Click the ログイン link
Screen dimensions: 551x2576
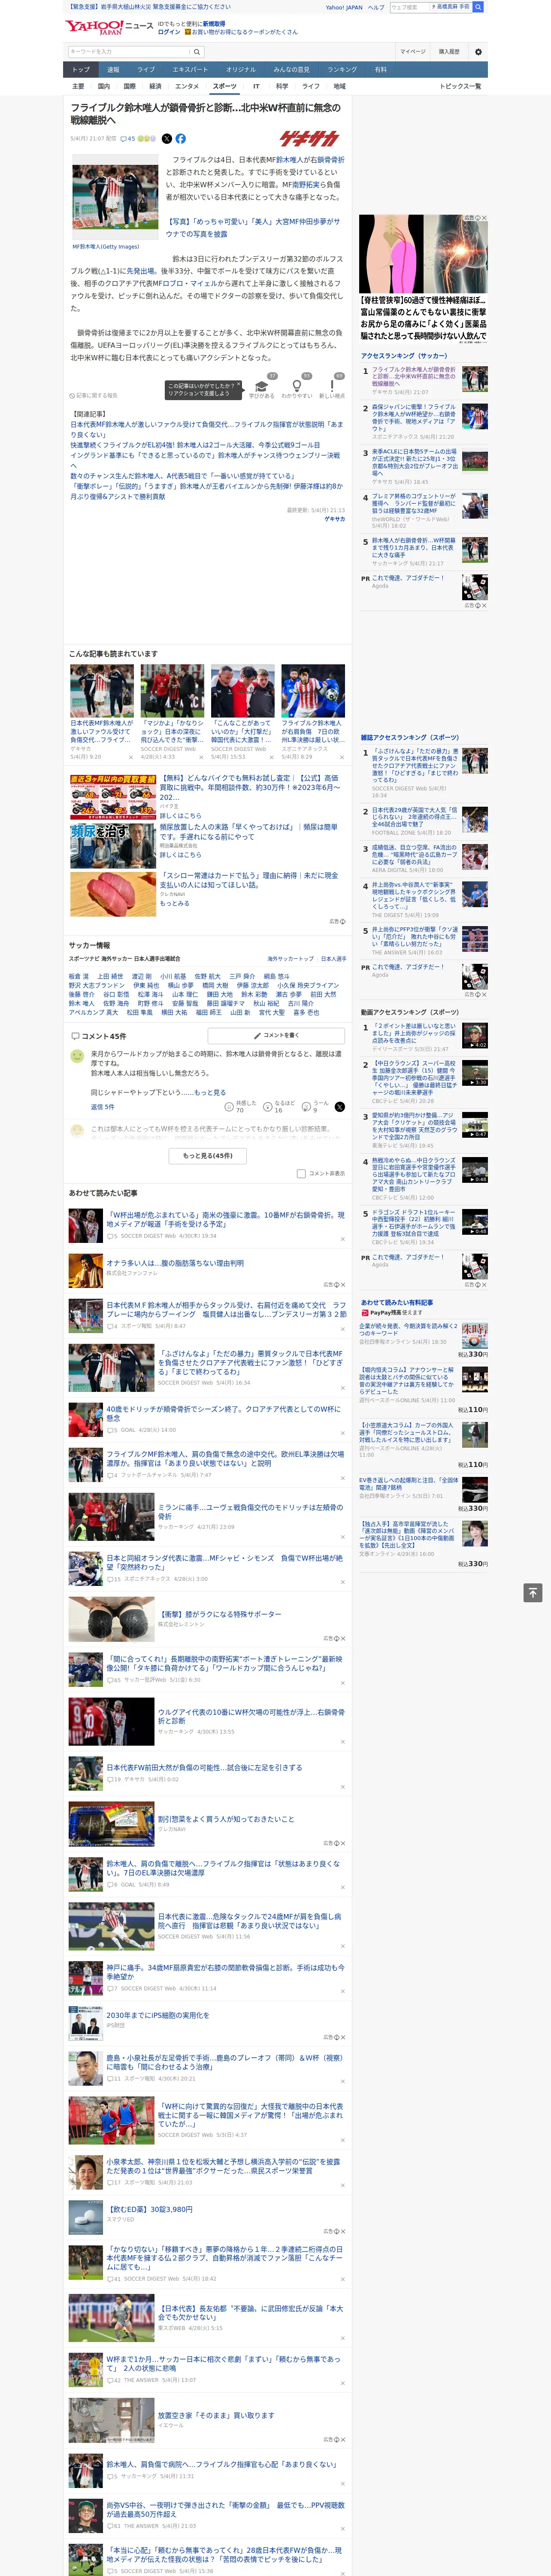coord(169,32)
